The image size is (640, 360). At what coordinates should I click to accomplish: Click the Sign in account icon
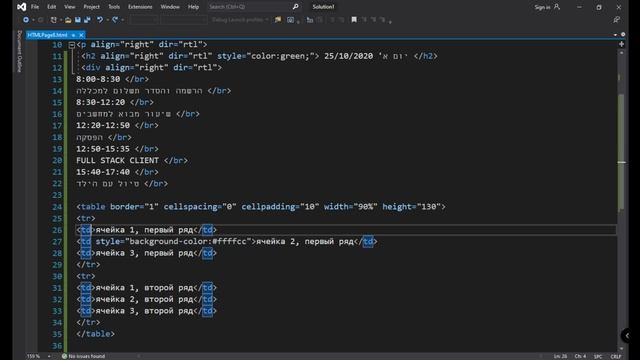tap(557, 7)
